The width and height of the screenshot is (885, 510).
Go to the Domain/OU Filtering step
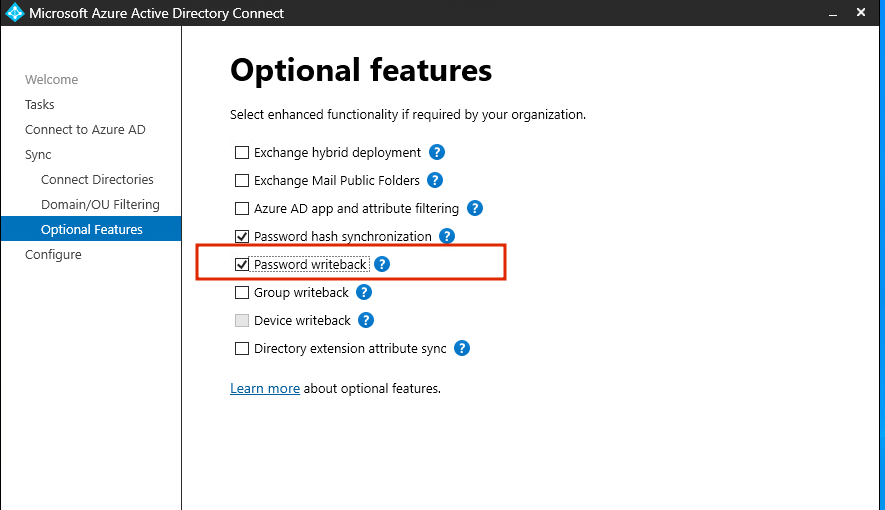(100, 205)
